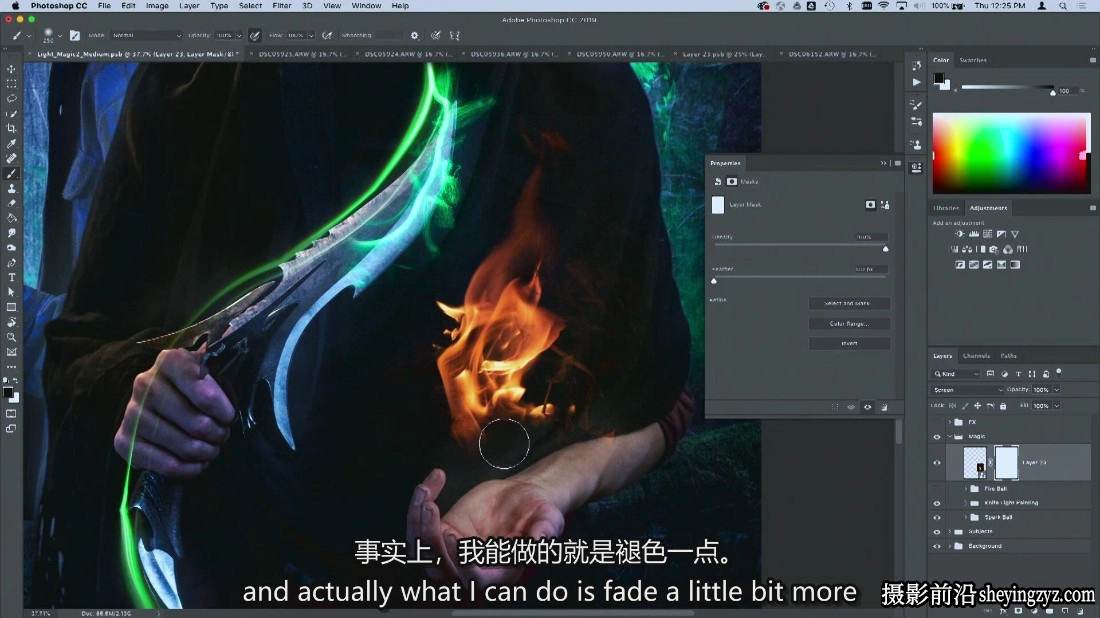Add Levels adjustment icon

(x=974, y=234)
